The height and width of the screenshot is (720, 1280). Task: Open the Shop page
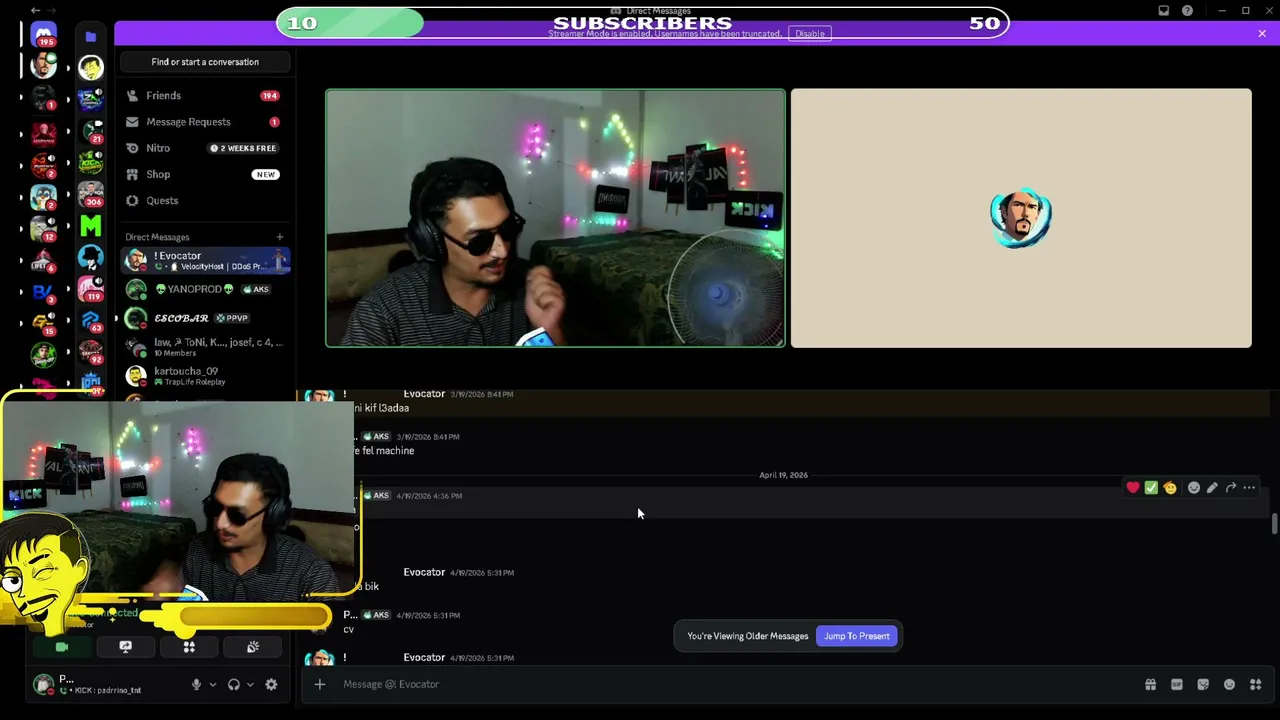205,174
